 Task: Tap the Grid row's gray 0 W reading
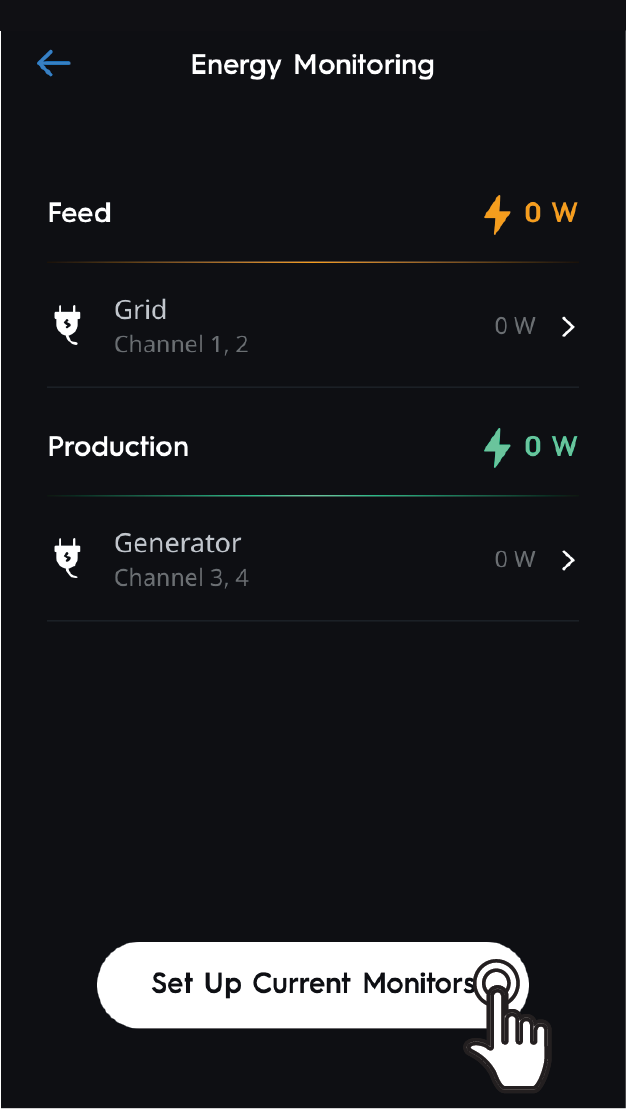point(515,326)
